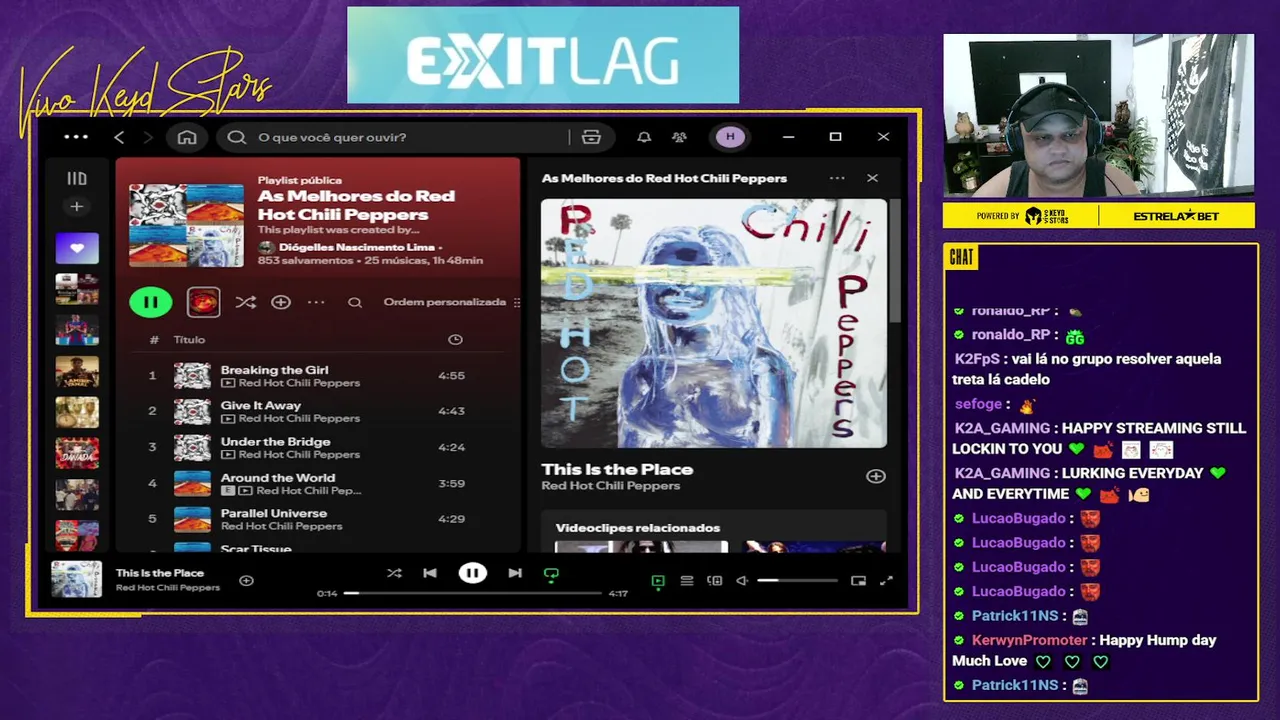Screen dimensions: 1280x720
Task: Click the magnifier icon in search bar
Action: coord(237,137)
